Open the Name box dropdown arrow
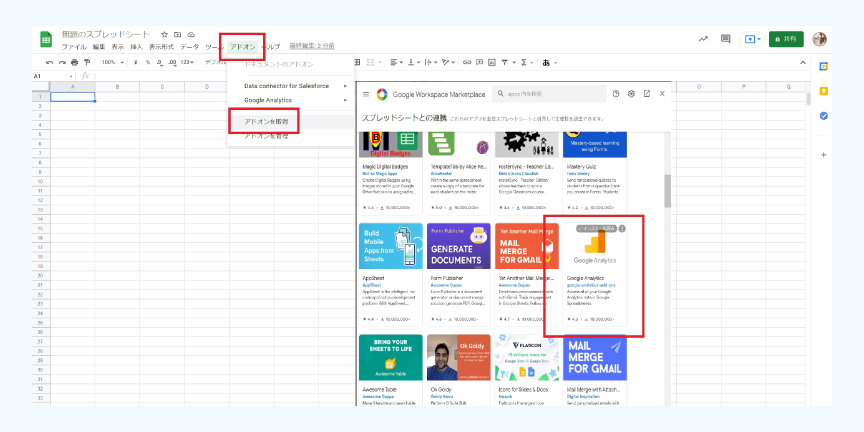The height and width of the screenshot is (432, 864). [71, 76]
